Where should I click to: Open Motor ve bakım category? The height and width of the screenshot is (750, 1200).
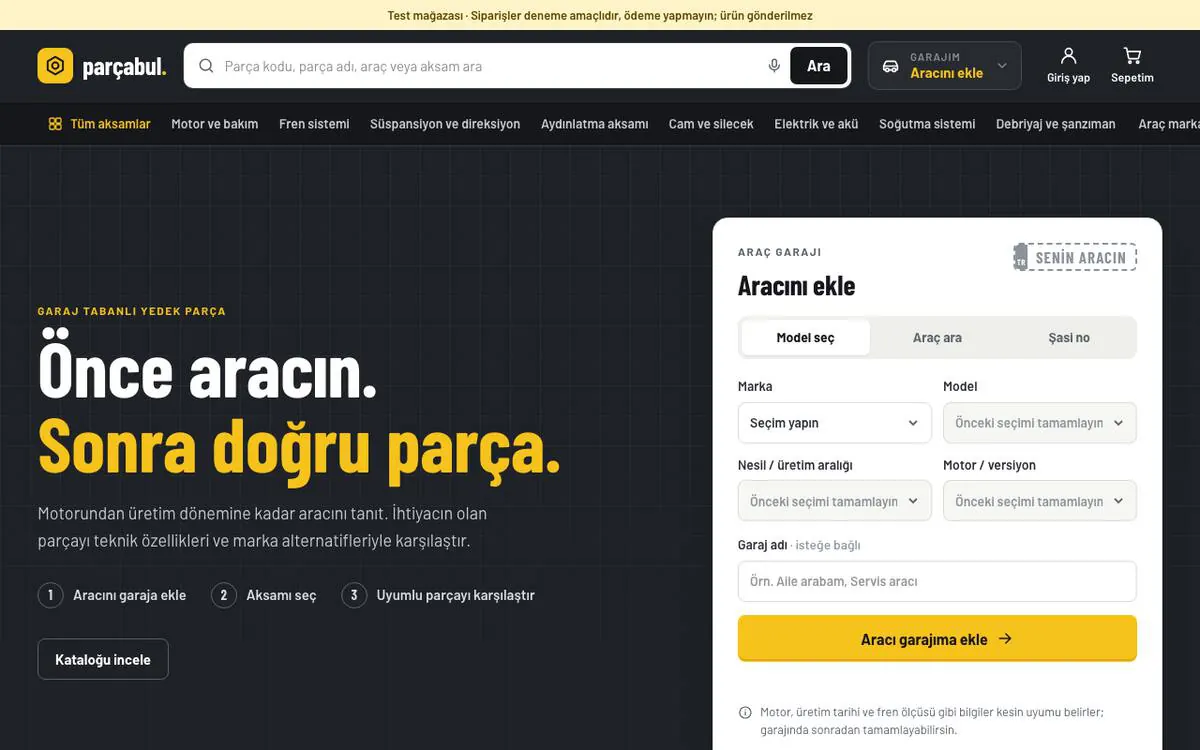click(215, 124)
